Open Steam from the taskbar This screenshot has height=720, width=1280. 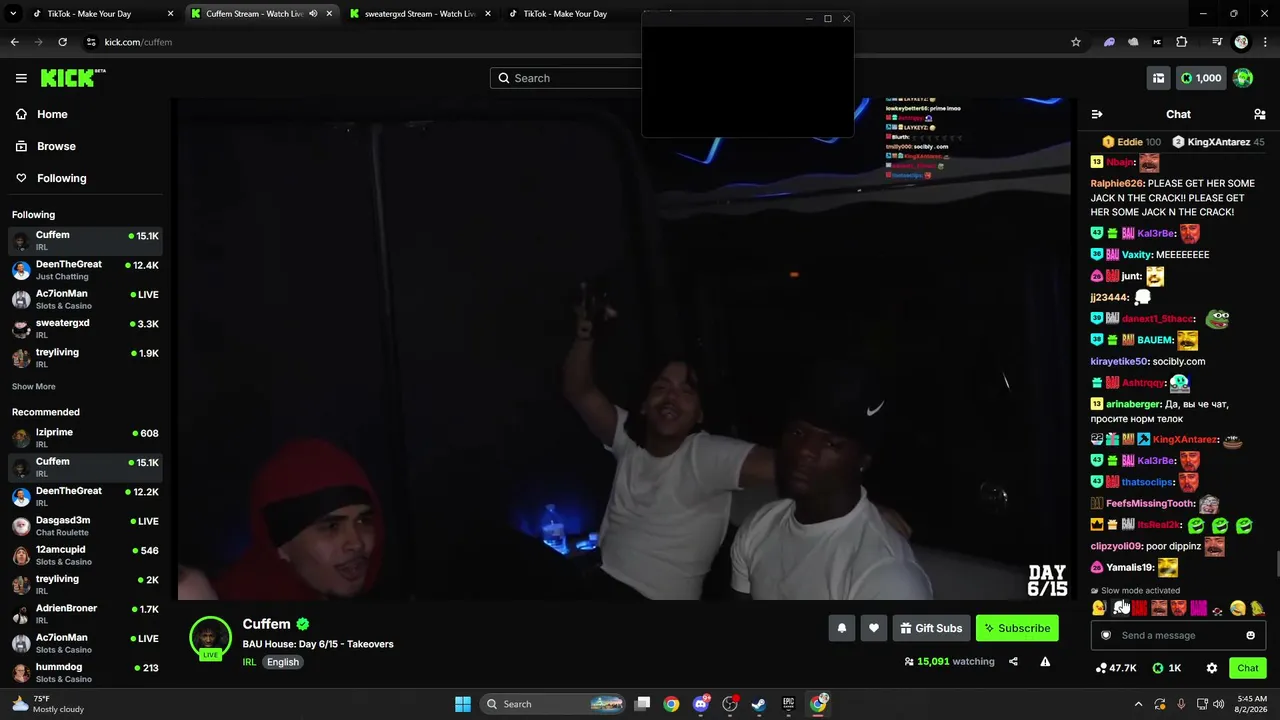759,704
